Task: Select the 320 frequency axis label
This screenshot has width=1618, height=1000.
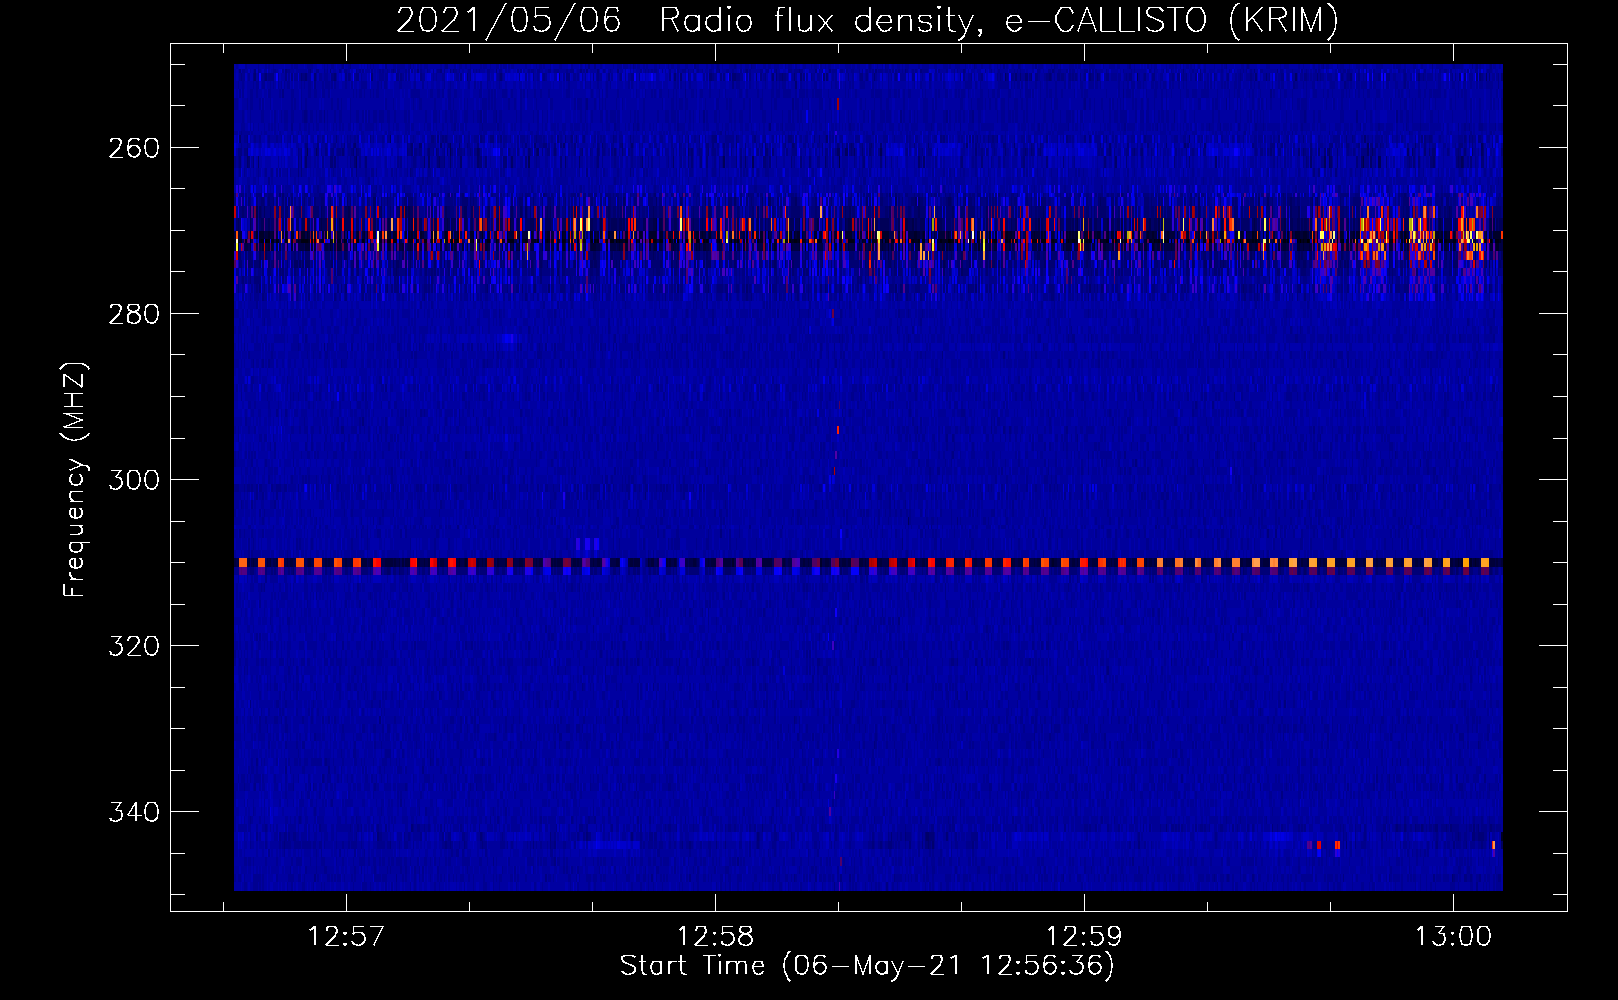Action: click(134, 646)
